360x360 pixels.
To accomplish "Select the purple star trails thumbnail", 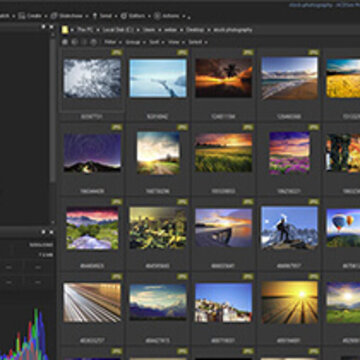I will [x=92, y=153].
